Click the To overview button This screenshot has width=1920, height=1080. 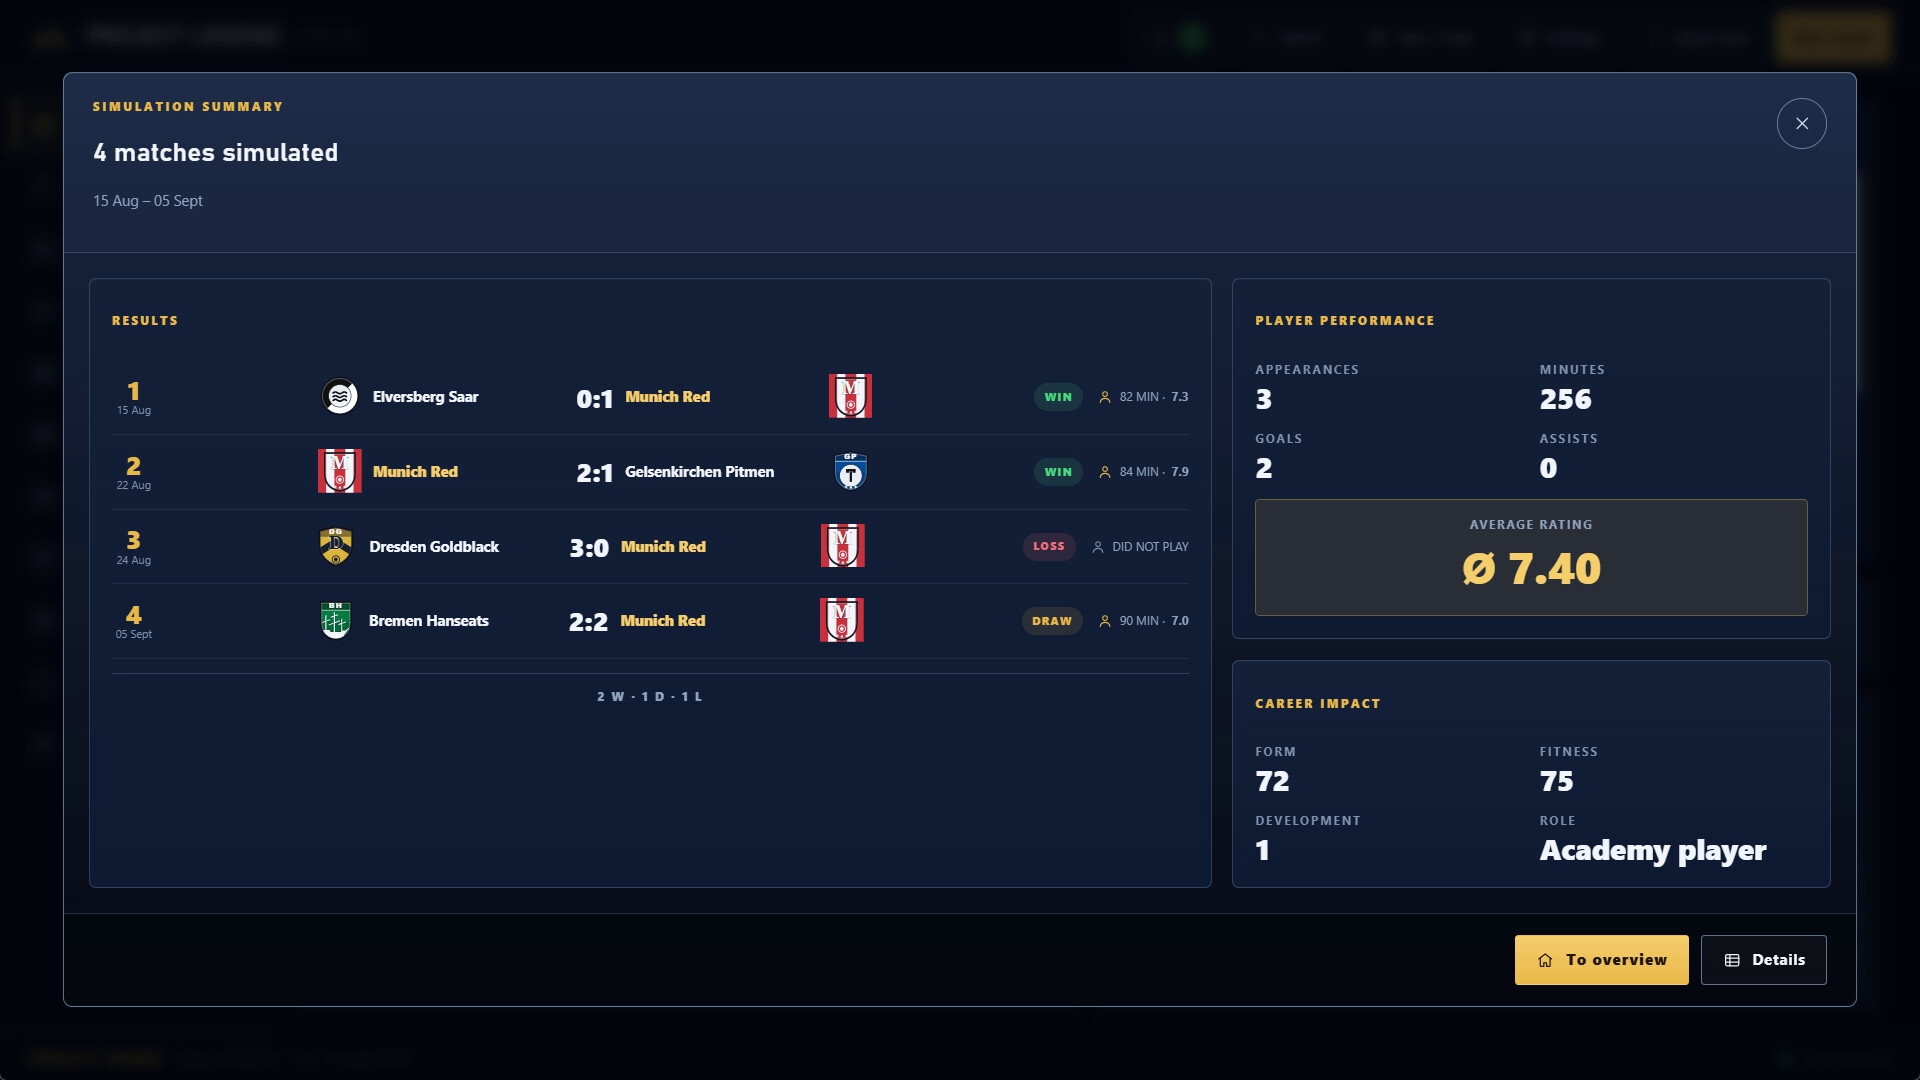coord(1601,960)
